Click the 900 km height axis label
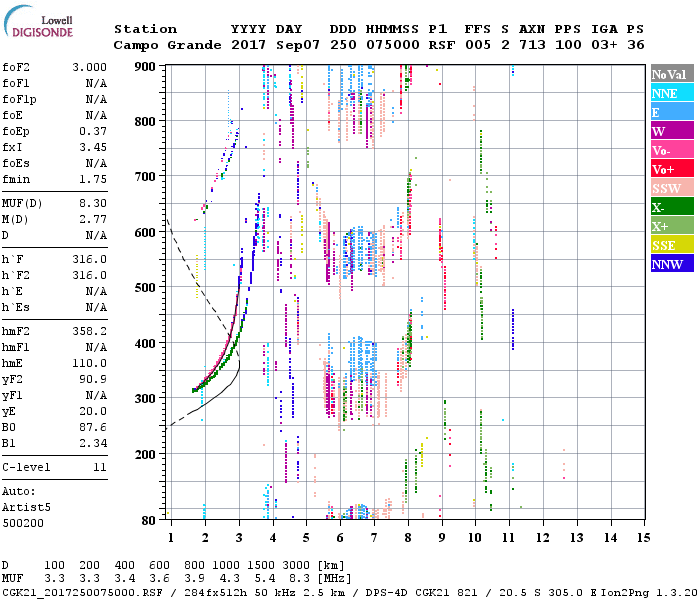The width and height of the screenshot is (700, 600). point(147,66)
